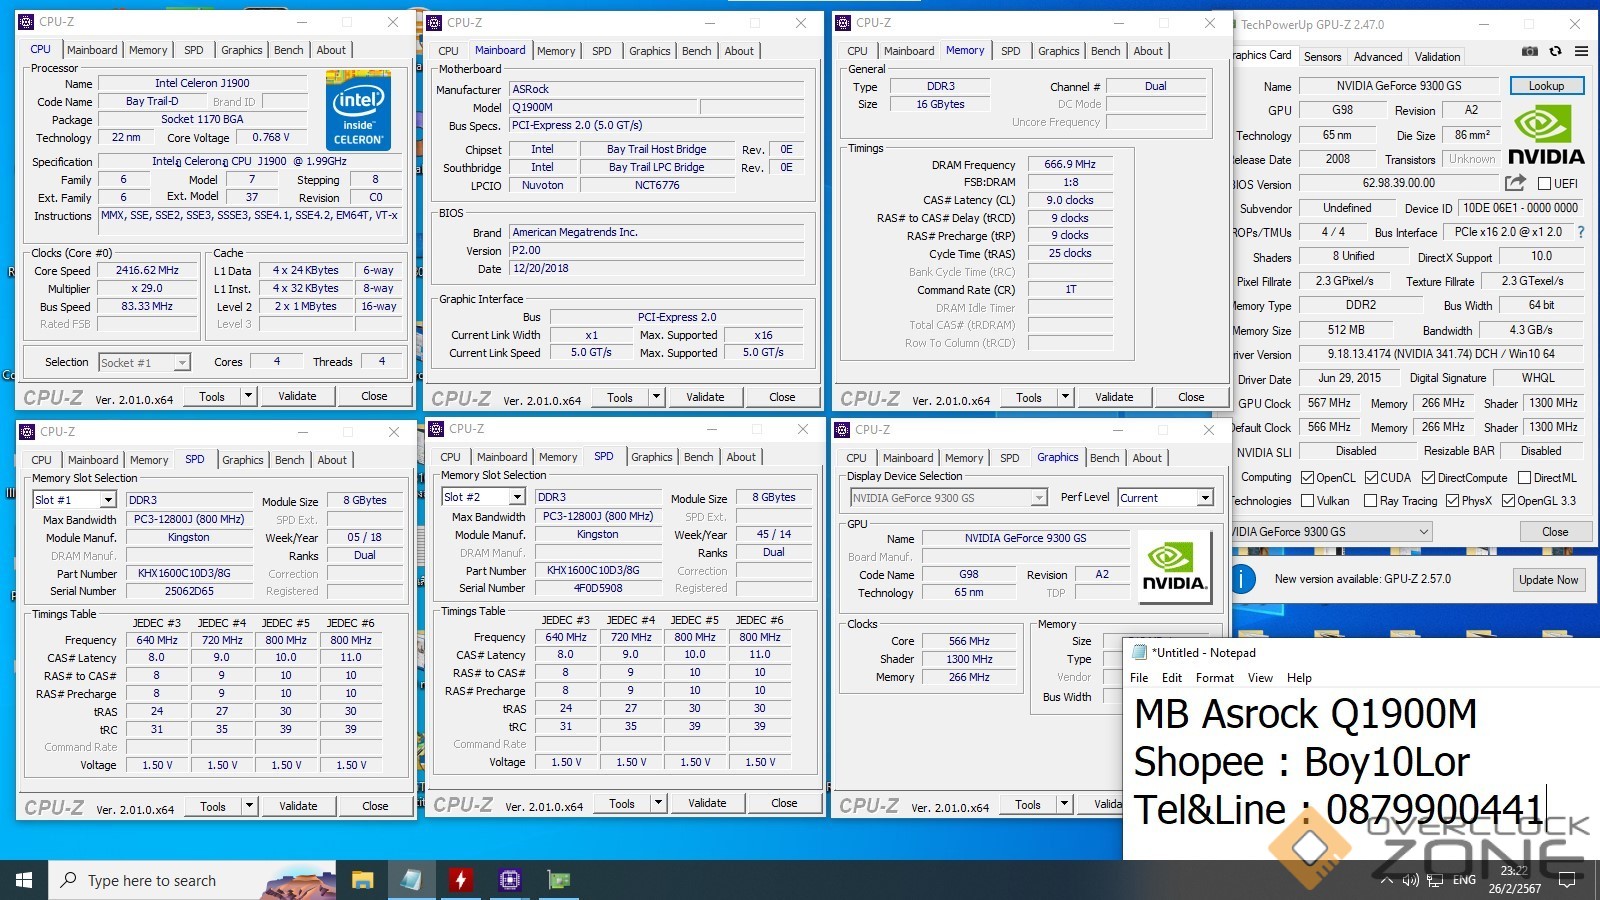Screen dimensions: 1600x900
Task: Expand GPU-Z graphics card selection dropdown
Action: 1423,532
